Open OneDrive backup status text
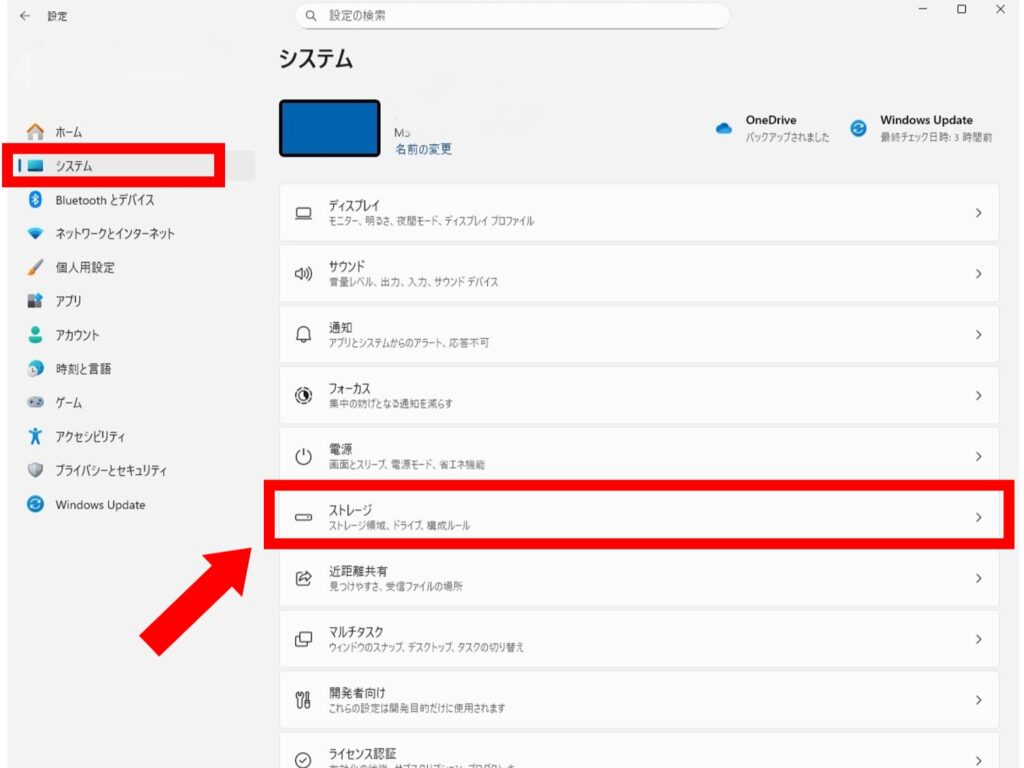The image size is (1024, 768). tap(788, 137)
